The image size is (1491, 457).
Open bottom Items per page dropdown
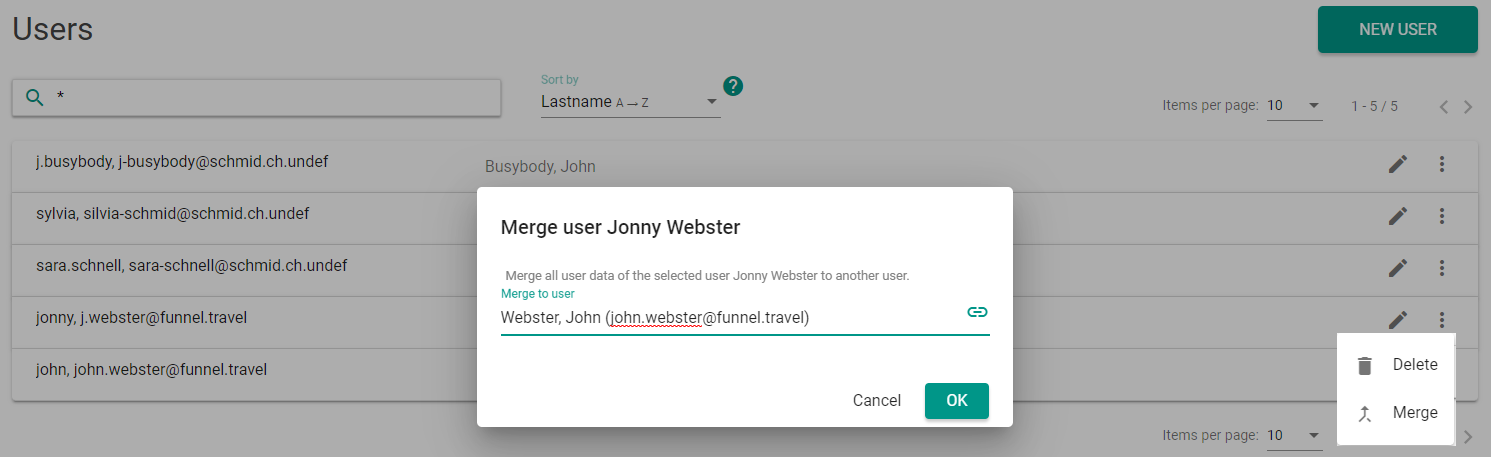(1294, 436)
